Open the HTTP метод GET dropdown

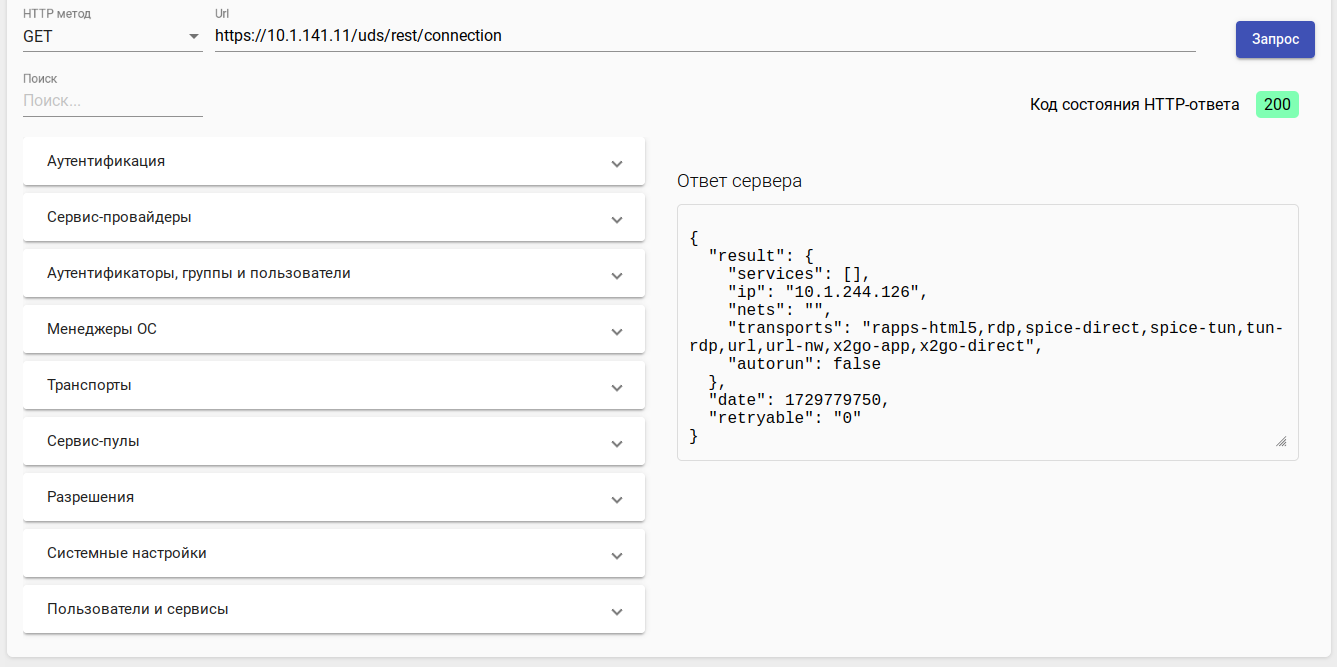pos(111,37)
